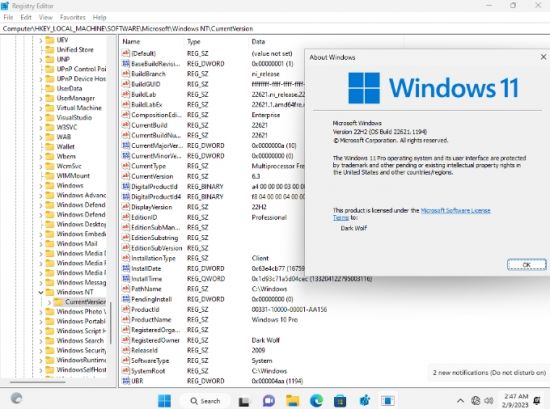
Task: Select the RegisteredOwner string icon
Action: coord(126,340)
